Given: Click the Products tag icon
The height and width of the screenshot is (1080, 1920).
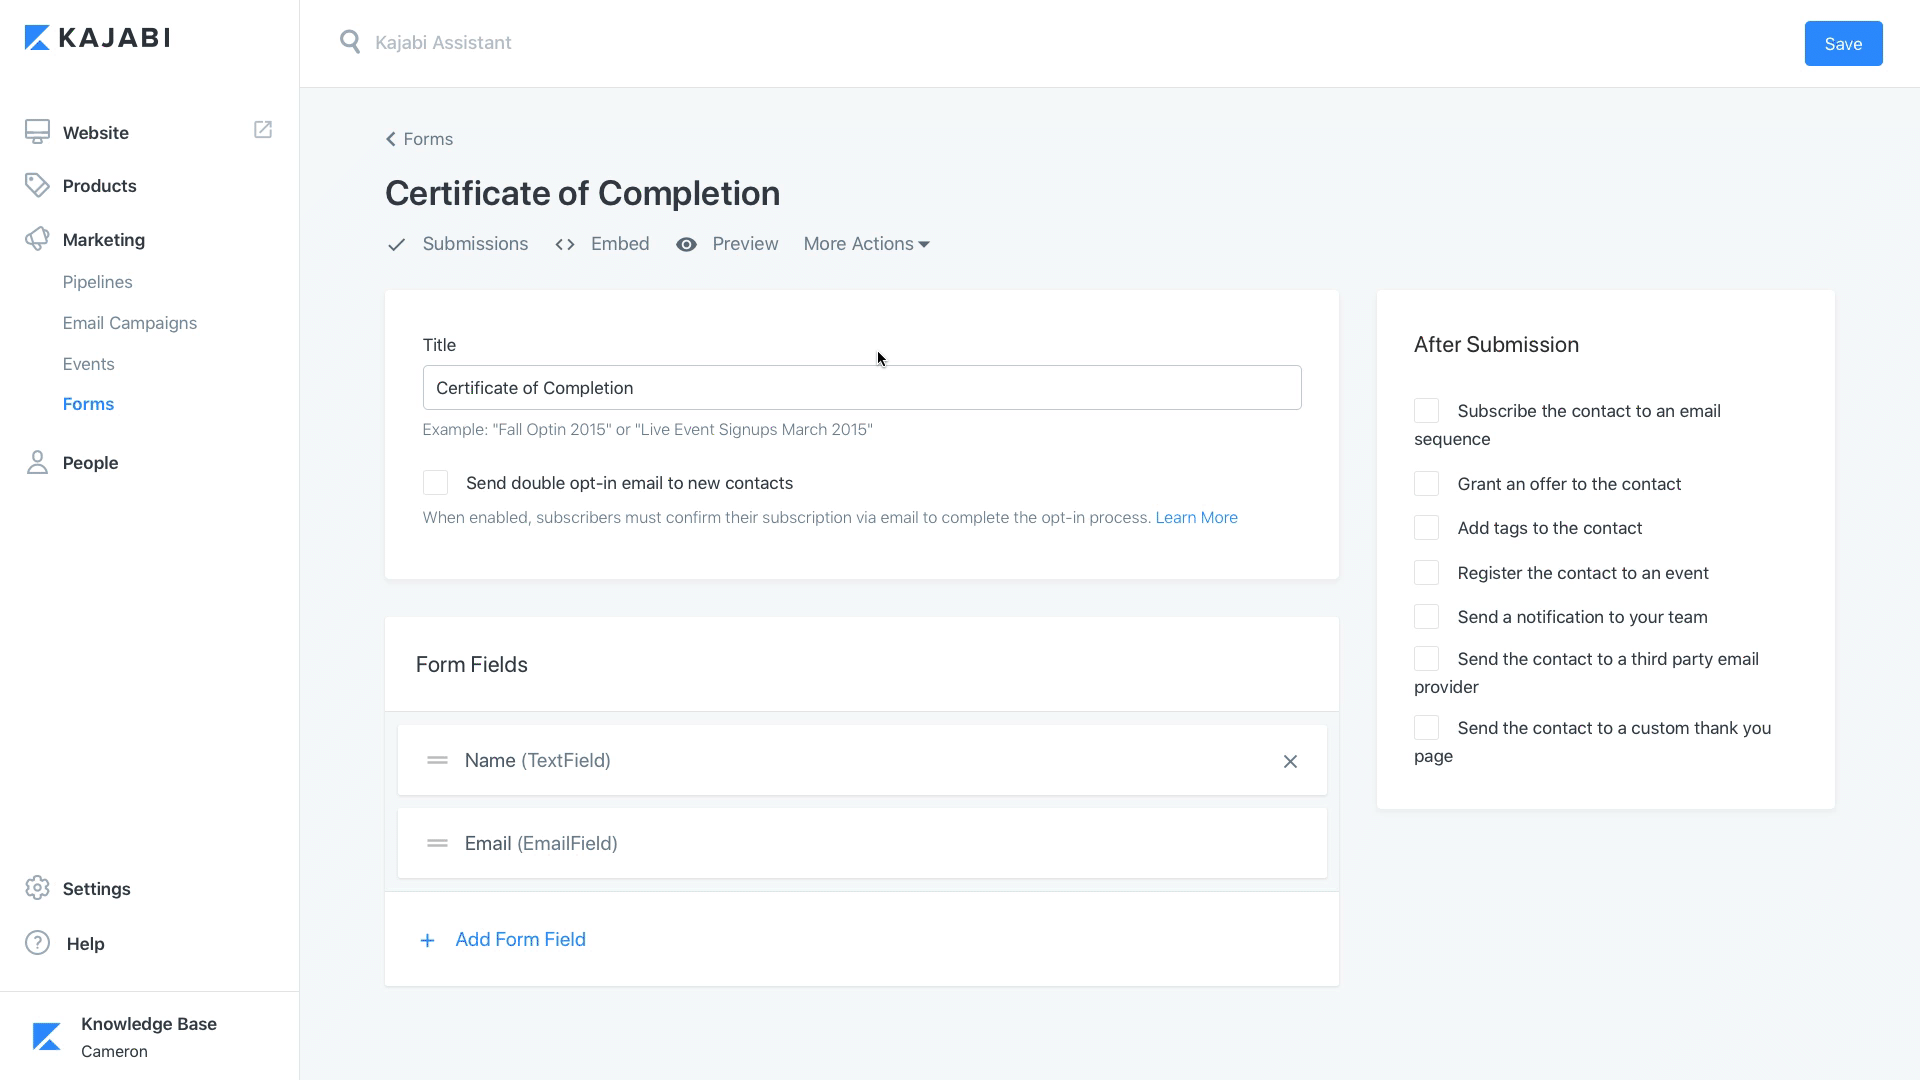Looking at the screenshot, I should [x=37, y=185].
